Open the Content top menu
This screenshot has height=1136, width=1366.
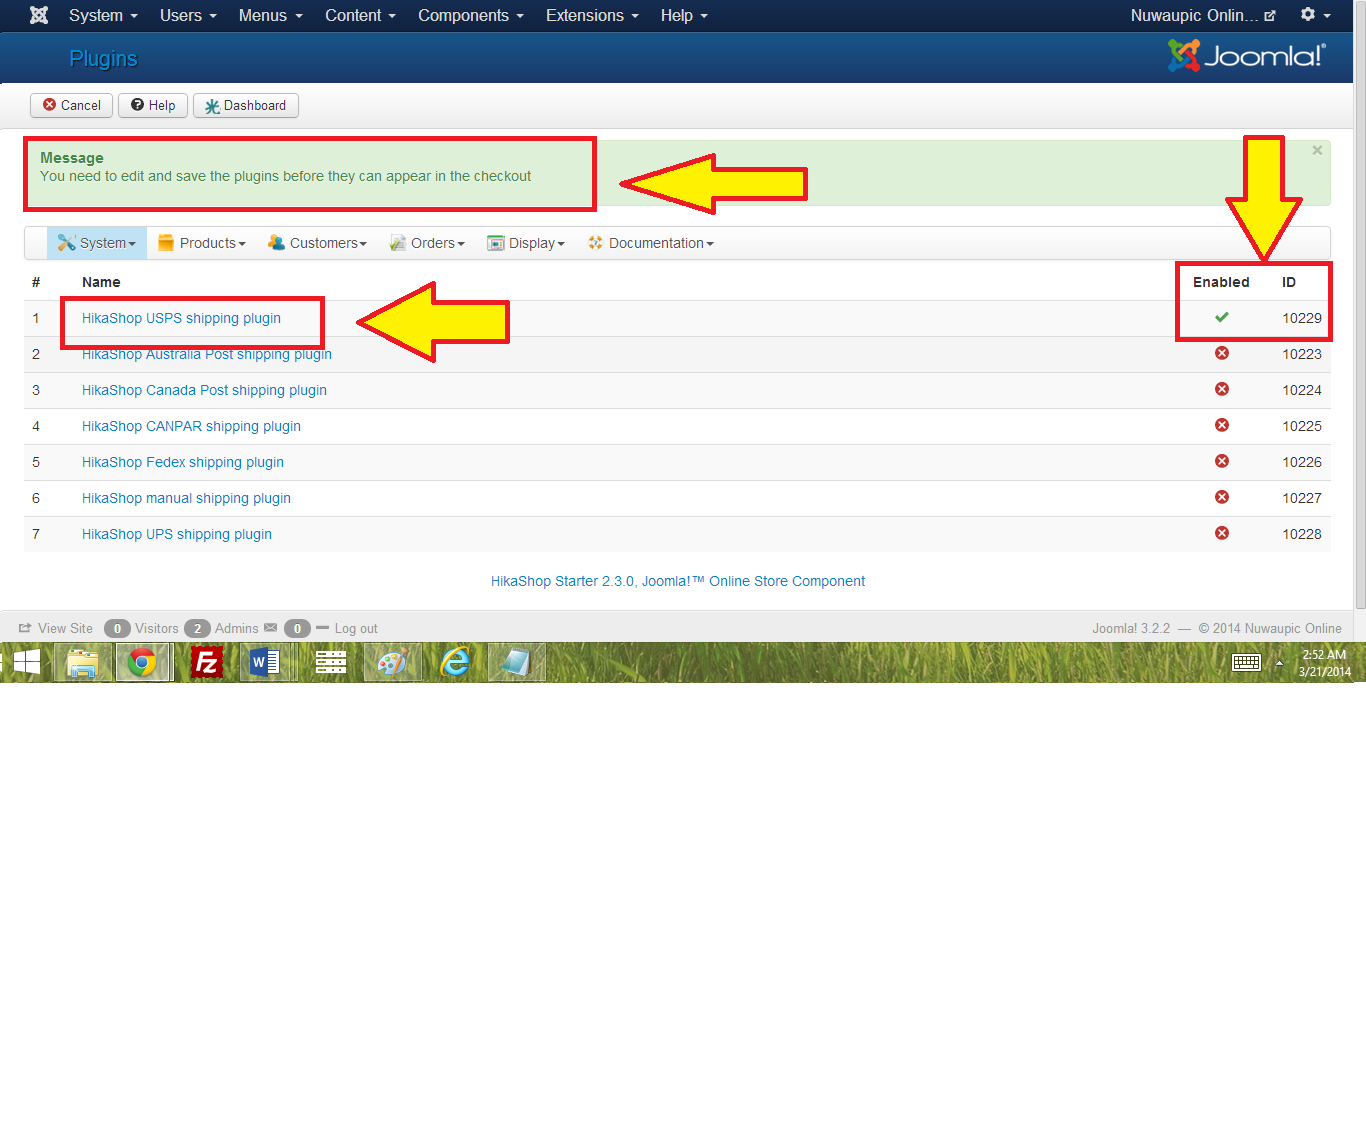click(x=360, y=15)
